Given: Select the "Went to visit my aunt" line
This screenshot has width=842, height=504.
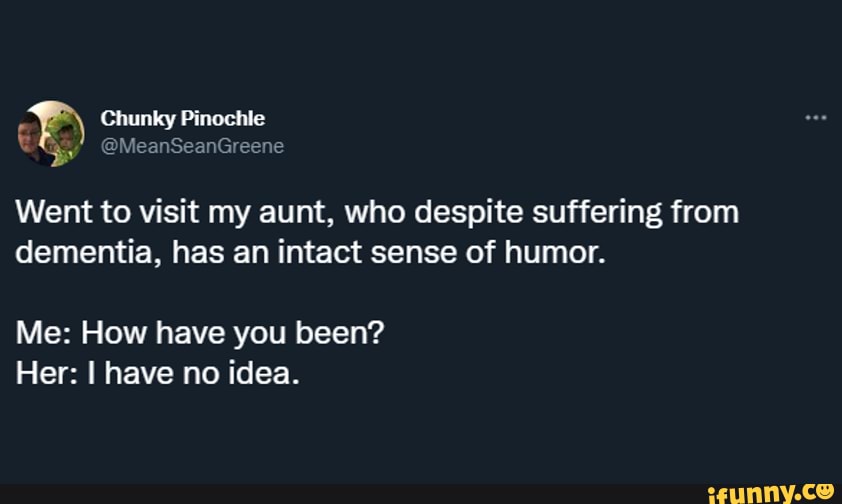Looking at the screenshot, I should (x=377, y=213).
